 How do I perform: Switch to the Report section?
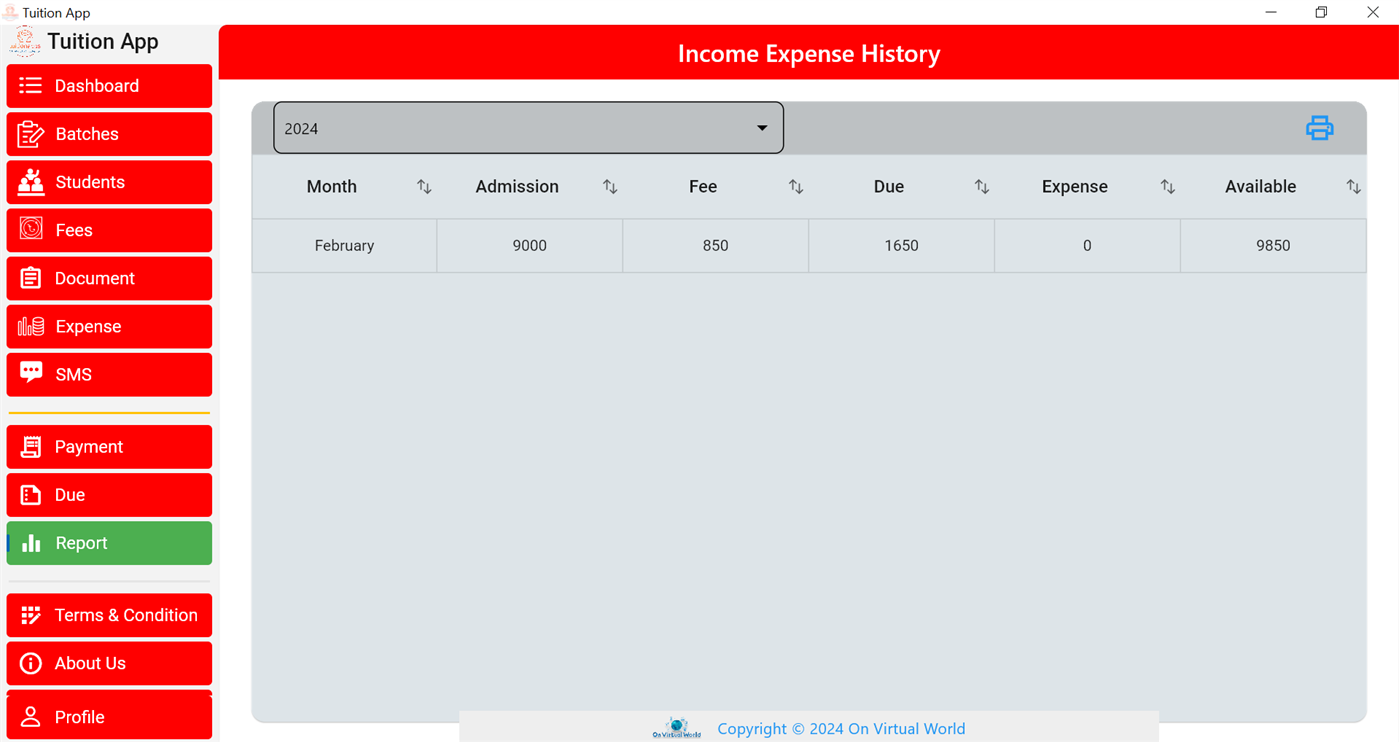point(108,542)
